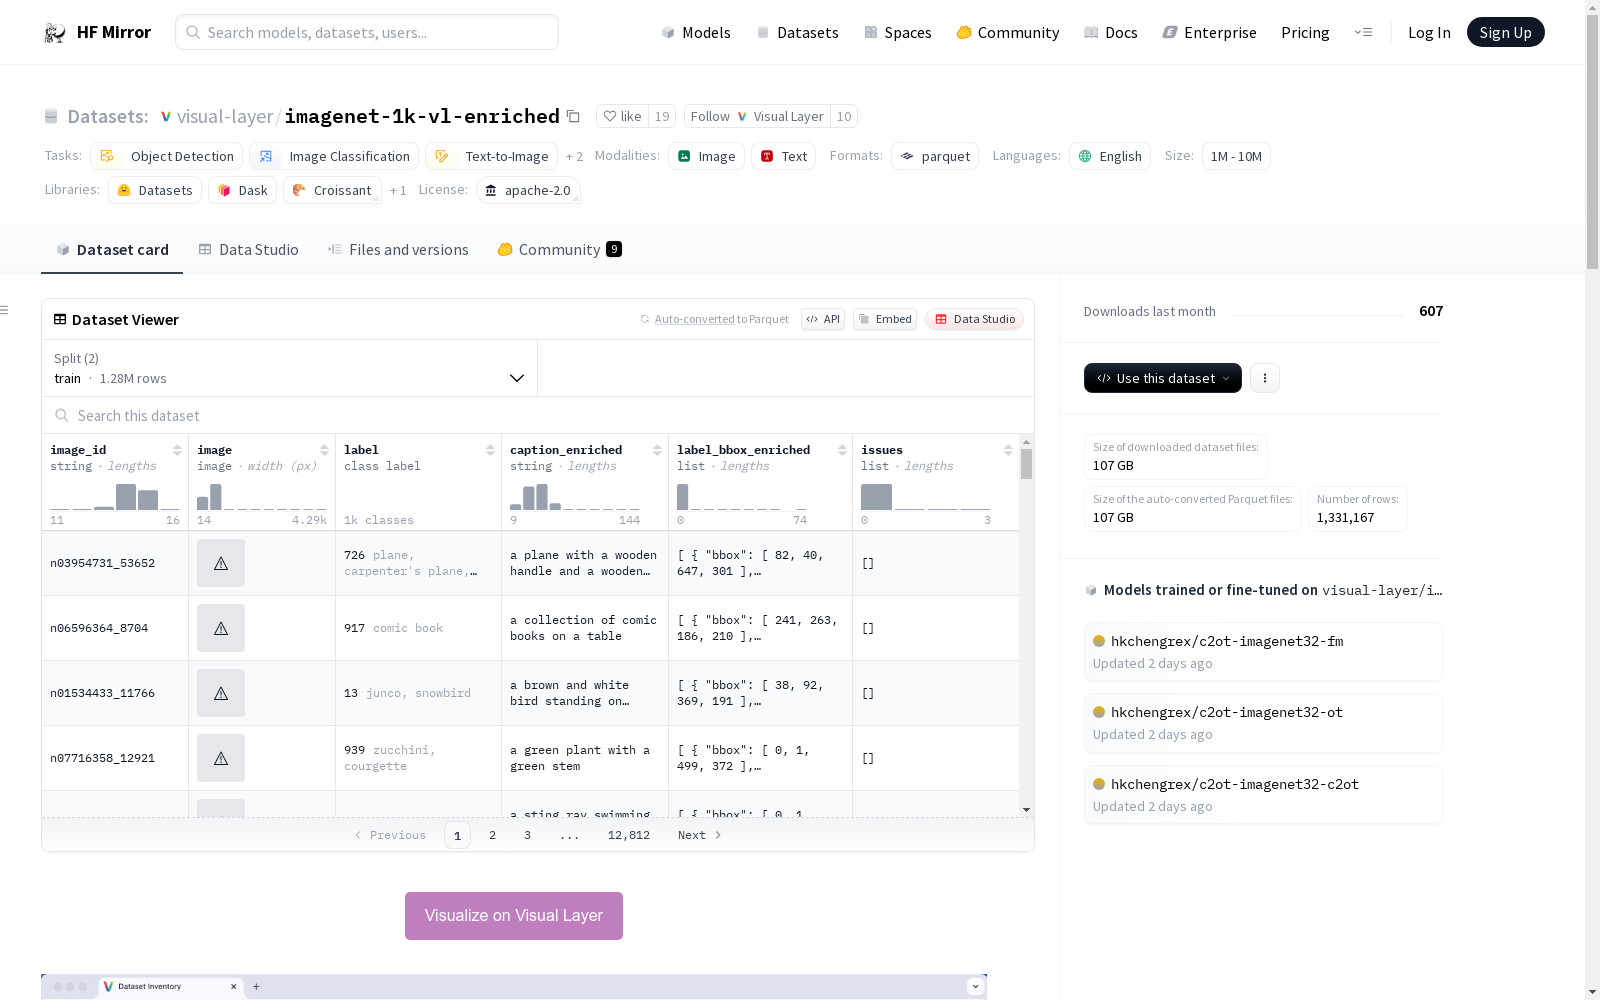The width and height of the screenshot is (1600, 1000).
Task: Click the Datasets library tag
Action: 155,190
